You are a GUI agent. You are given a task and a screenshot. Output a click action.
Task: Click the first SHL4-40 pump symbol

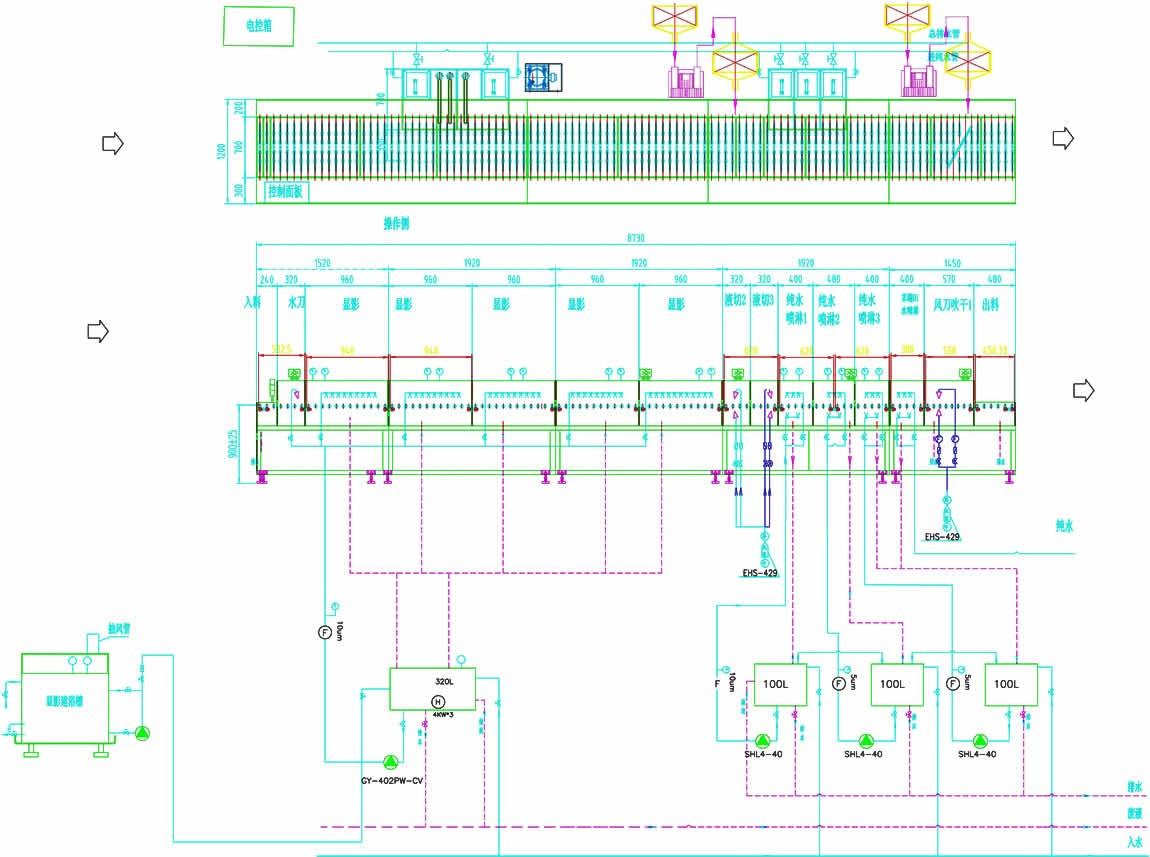coord(763,741)
